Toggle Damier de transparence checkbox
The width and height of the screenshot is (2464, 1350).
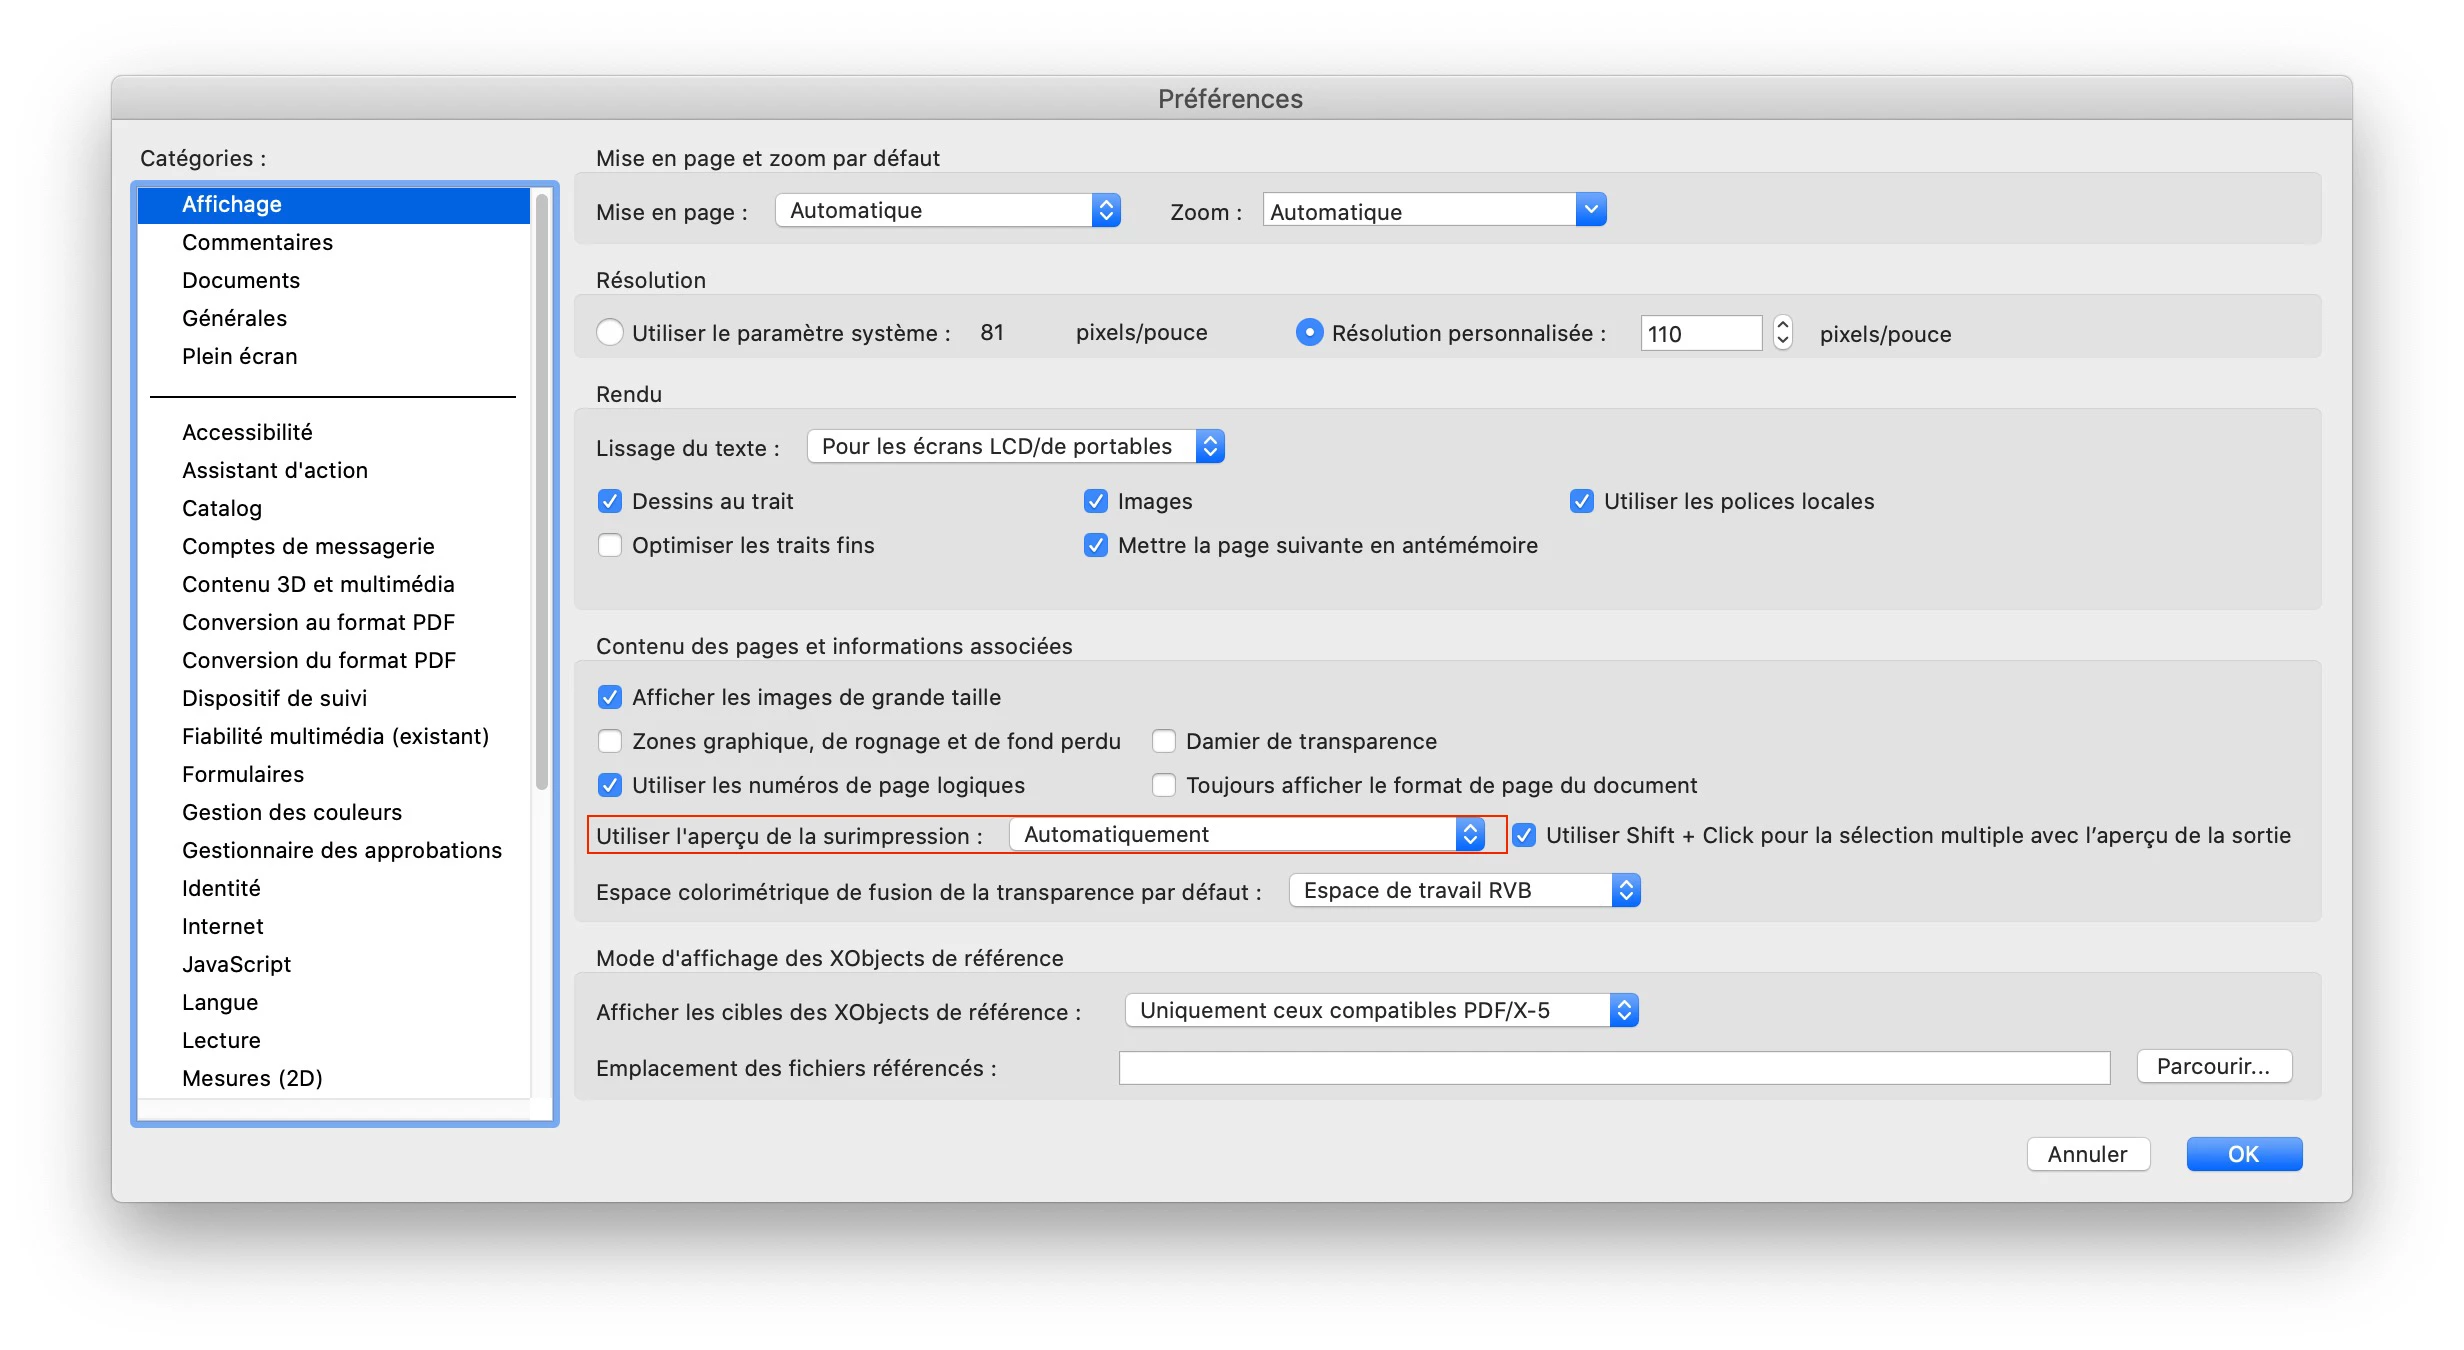point(1164,741)
